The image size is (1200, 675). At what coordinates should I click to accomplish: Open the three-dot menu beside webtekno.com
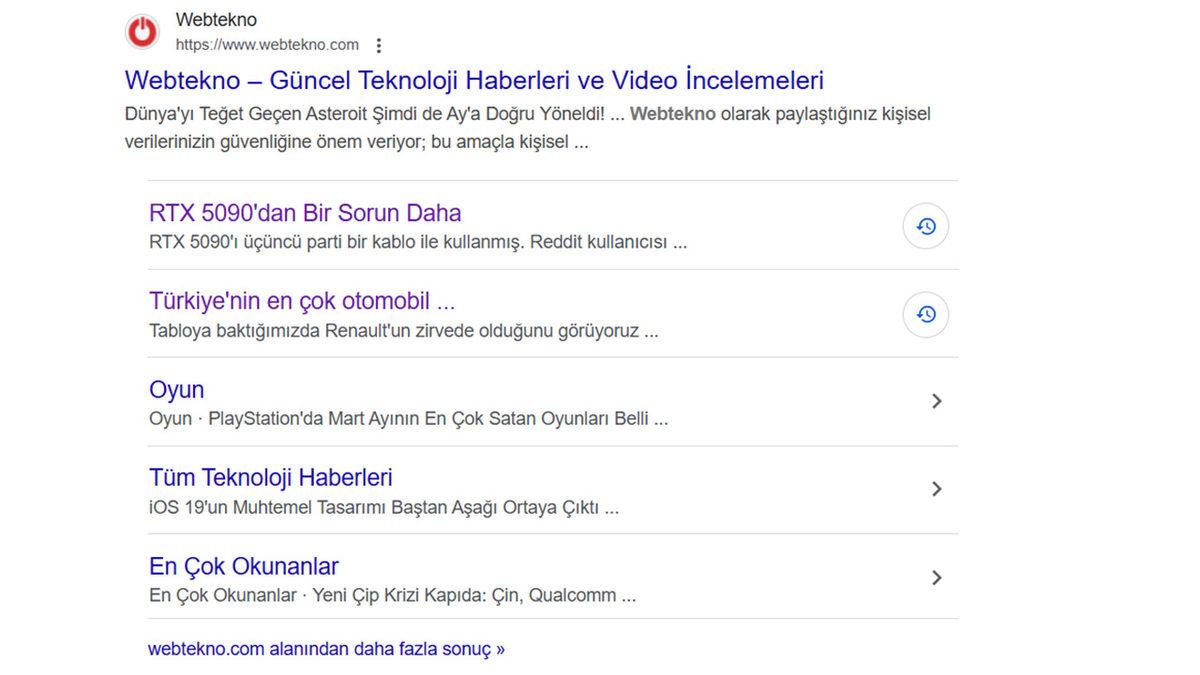click(x=378, y=45)
